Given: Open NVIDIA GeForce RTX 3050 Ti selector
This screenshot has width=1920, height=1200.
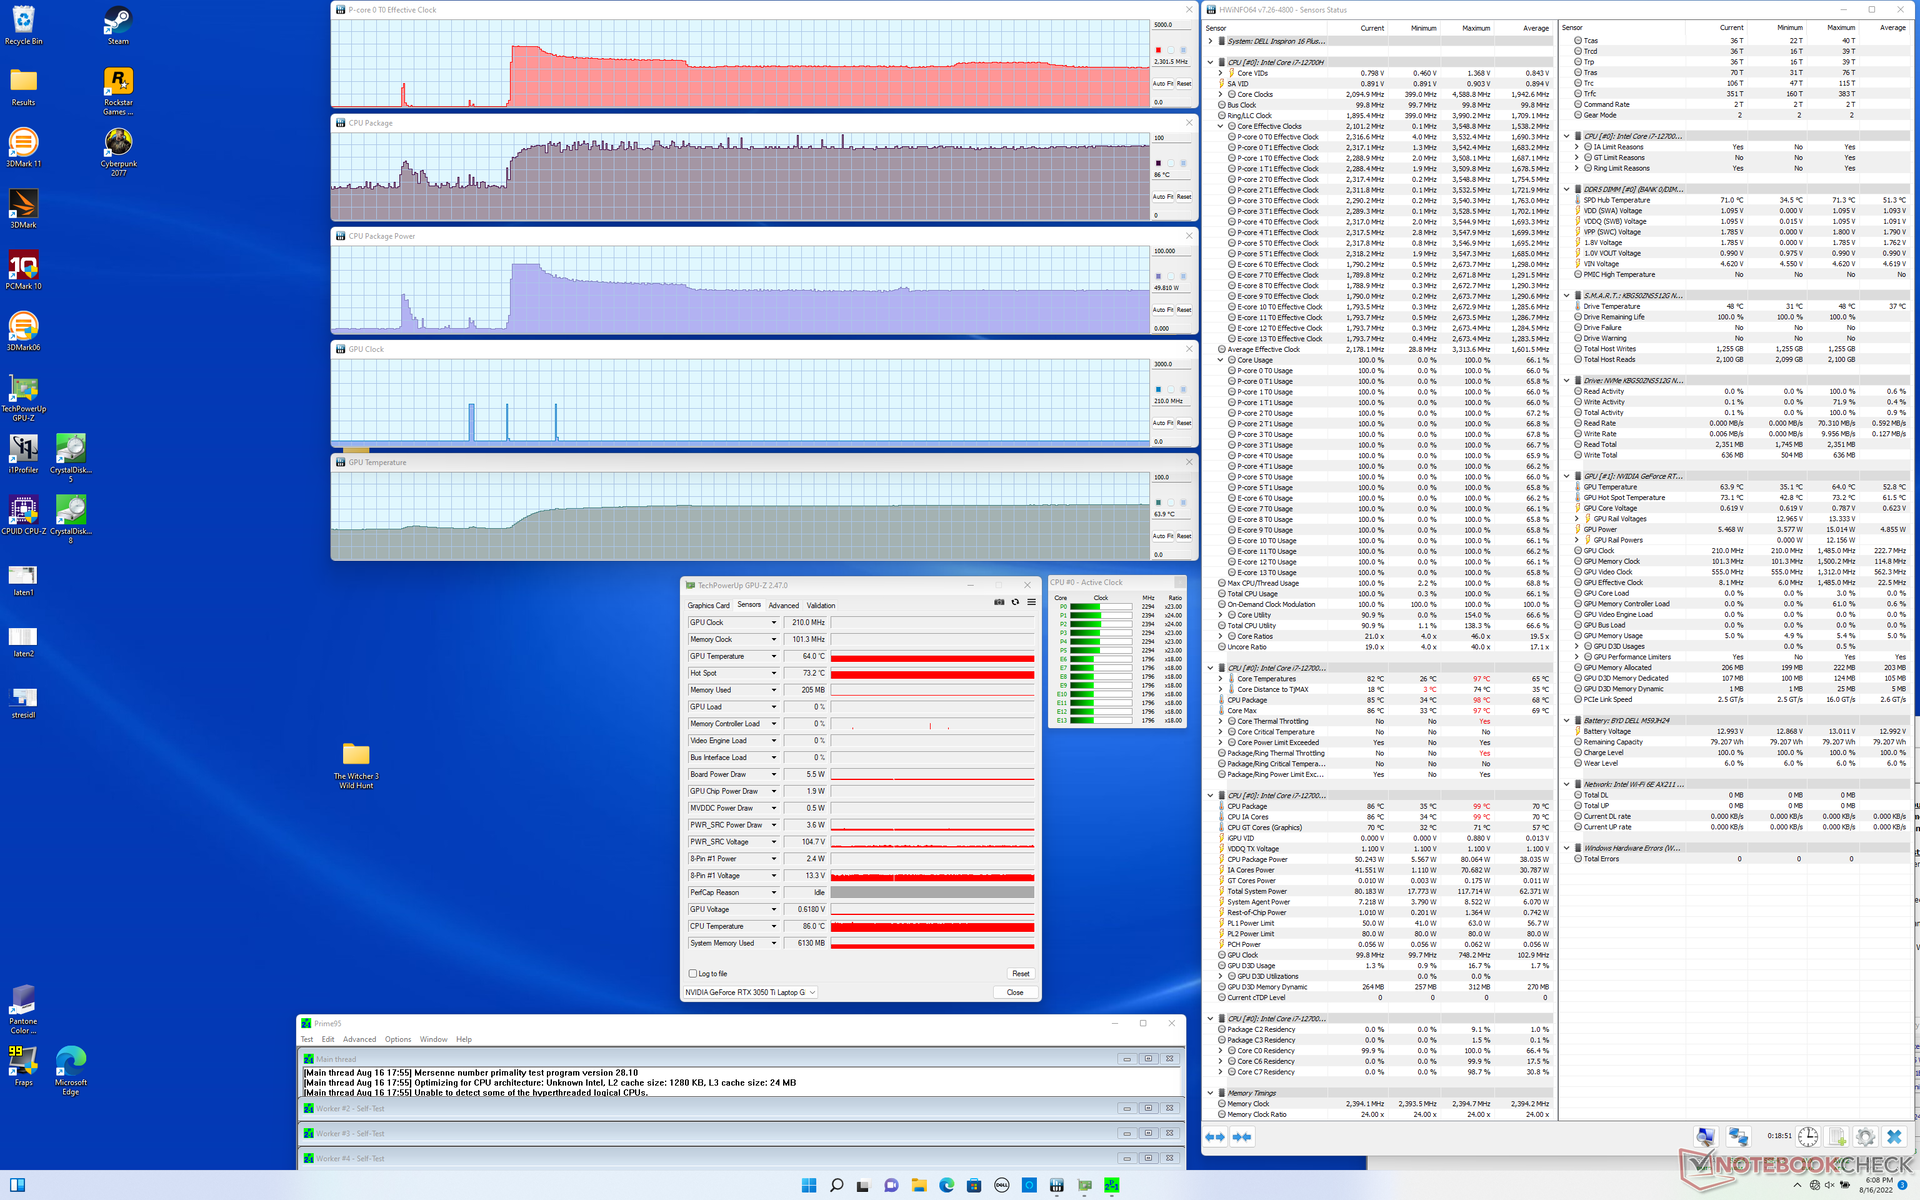Looking at the screenshot, I should click(750, 992).
